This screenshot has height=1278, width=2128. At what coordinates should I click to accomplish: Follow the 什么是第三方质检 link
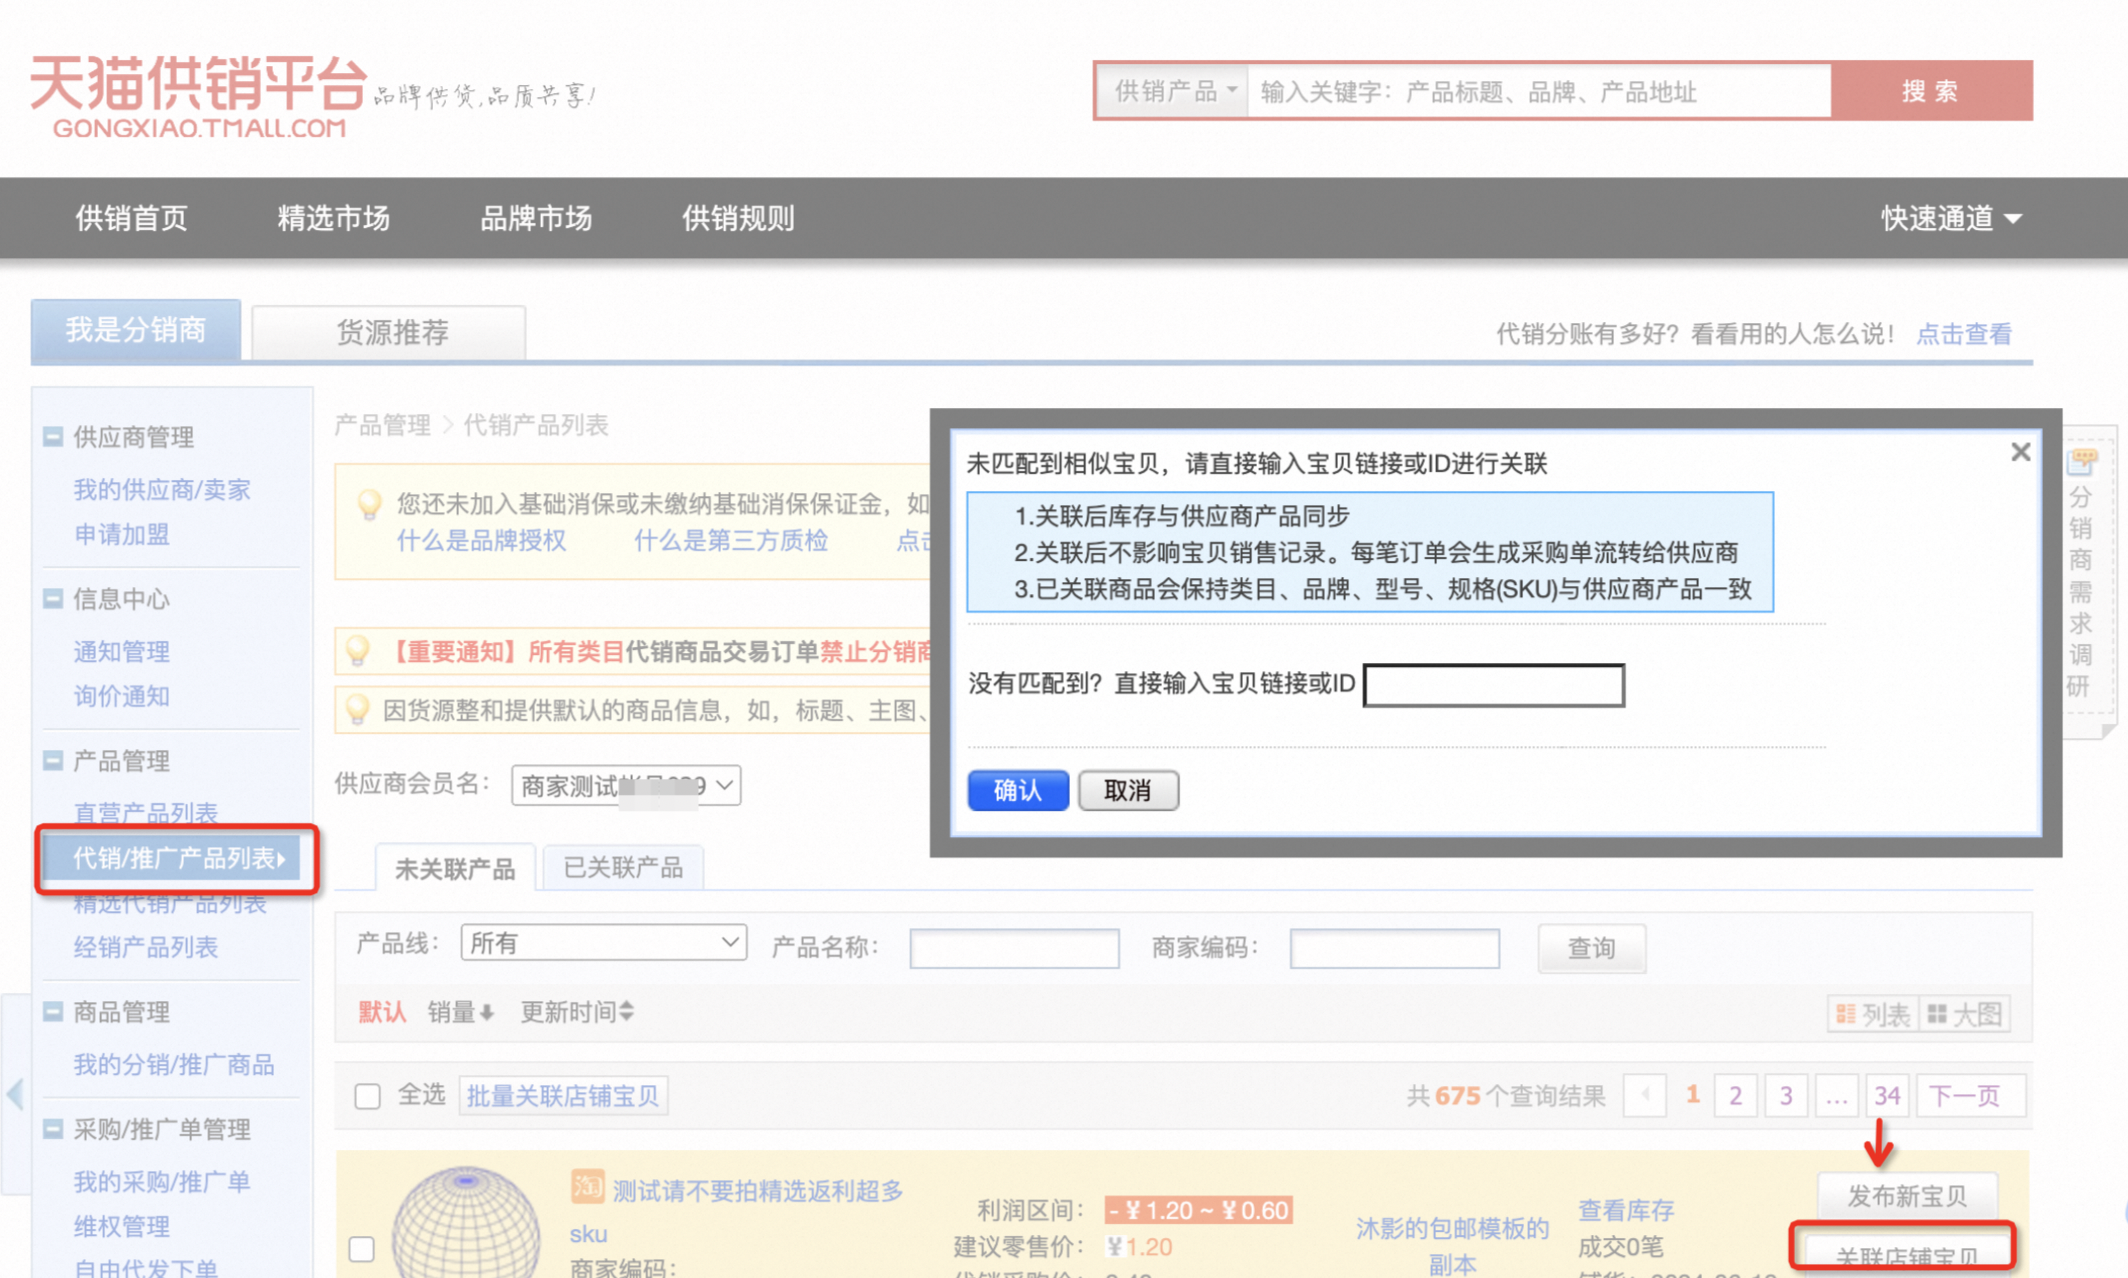(731, 541)
